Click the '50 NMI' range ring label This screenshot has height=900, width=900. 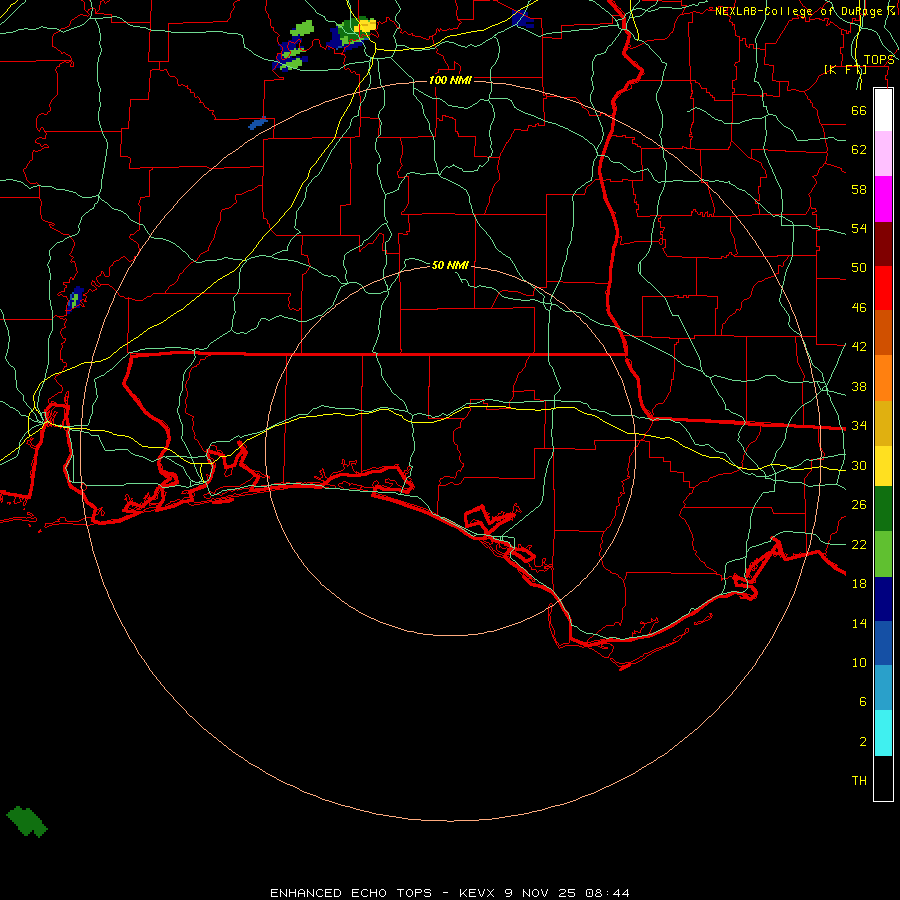(450, 265)
